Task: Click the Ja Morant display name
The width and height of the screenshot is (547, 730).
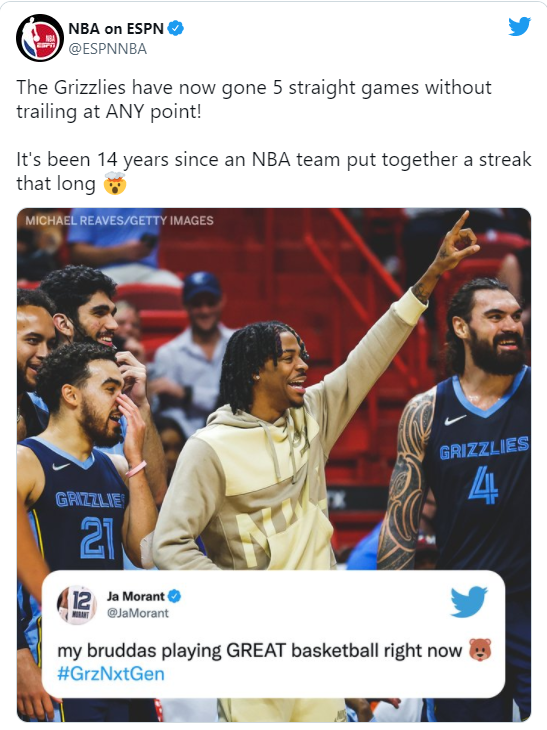Action: click(x=135, y=596)
